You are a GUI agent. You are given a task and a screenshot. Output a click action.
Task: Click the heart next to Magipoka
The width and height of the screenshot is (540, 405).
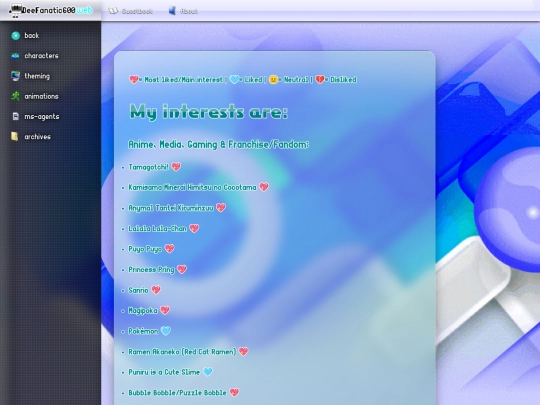[x=165, y=310]
